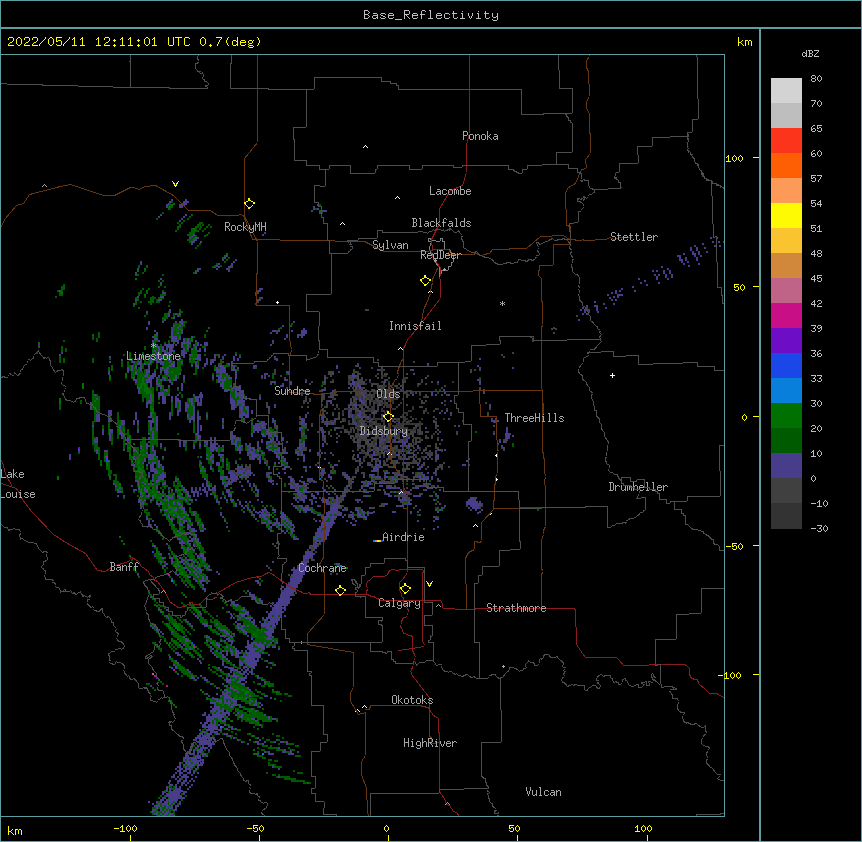Click the RedDeer city label
Screen dimensions: 862x842
pyautogui.click(x=440, y=255)
